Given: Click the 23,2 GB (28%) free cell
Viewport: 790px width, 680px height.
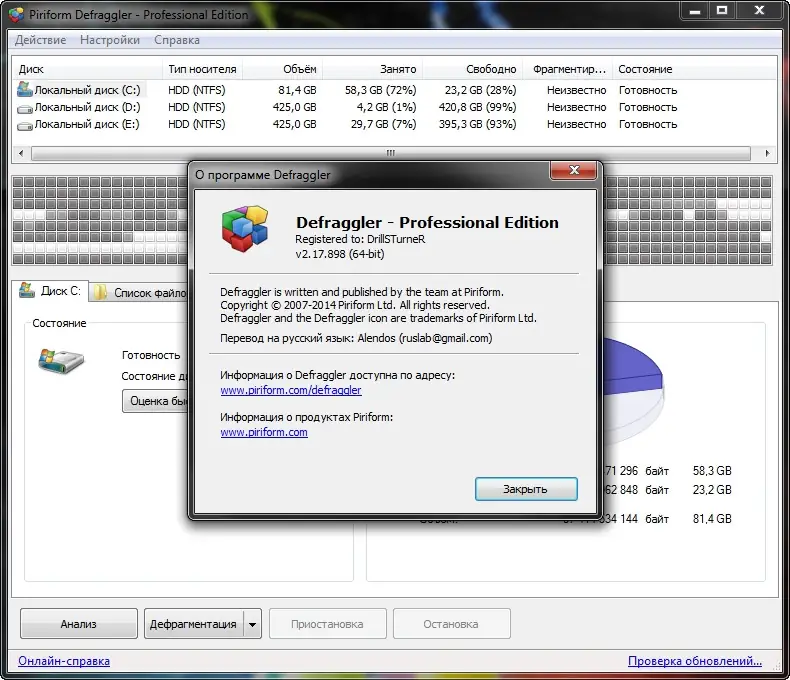Looking at the screenshot, I should (x=481, y=90).
